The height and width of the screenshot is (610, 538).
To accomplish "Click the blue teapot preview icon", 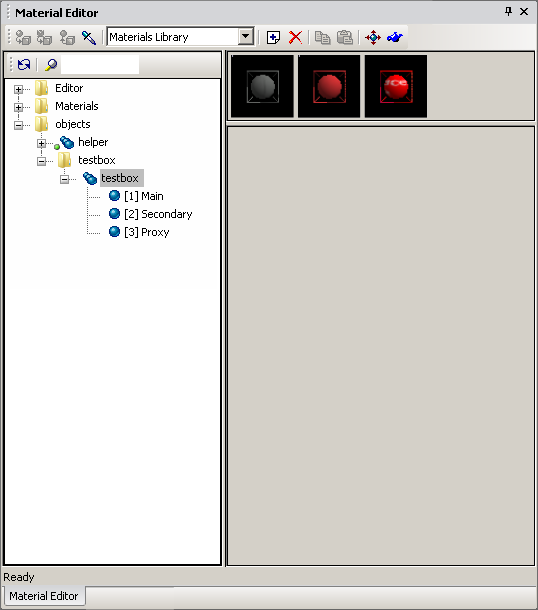I will [395, 37].
